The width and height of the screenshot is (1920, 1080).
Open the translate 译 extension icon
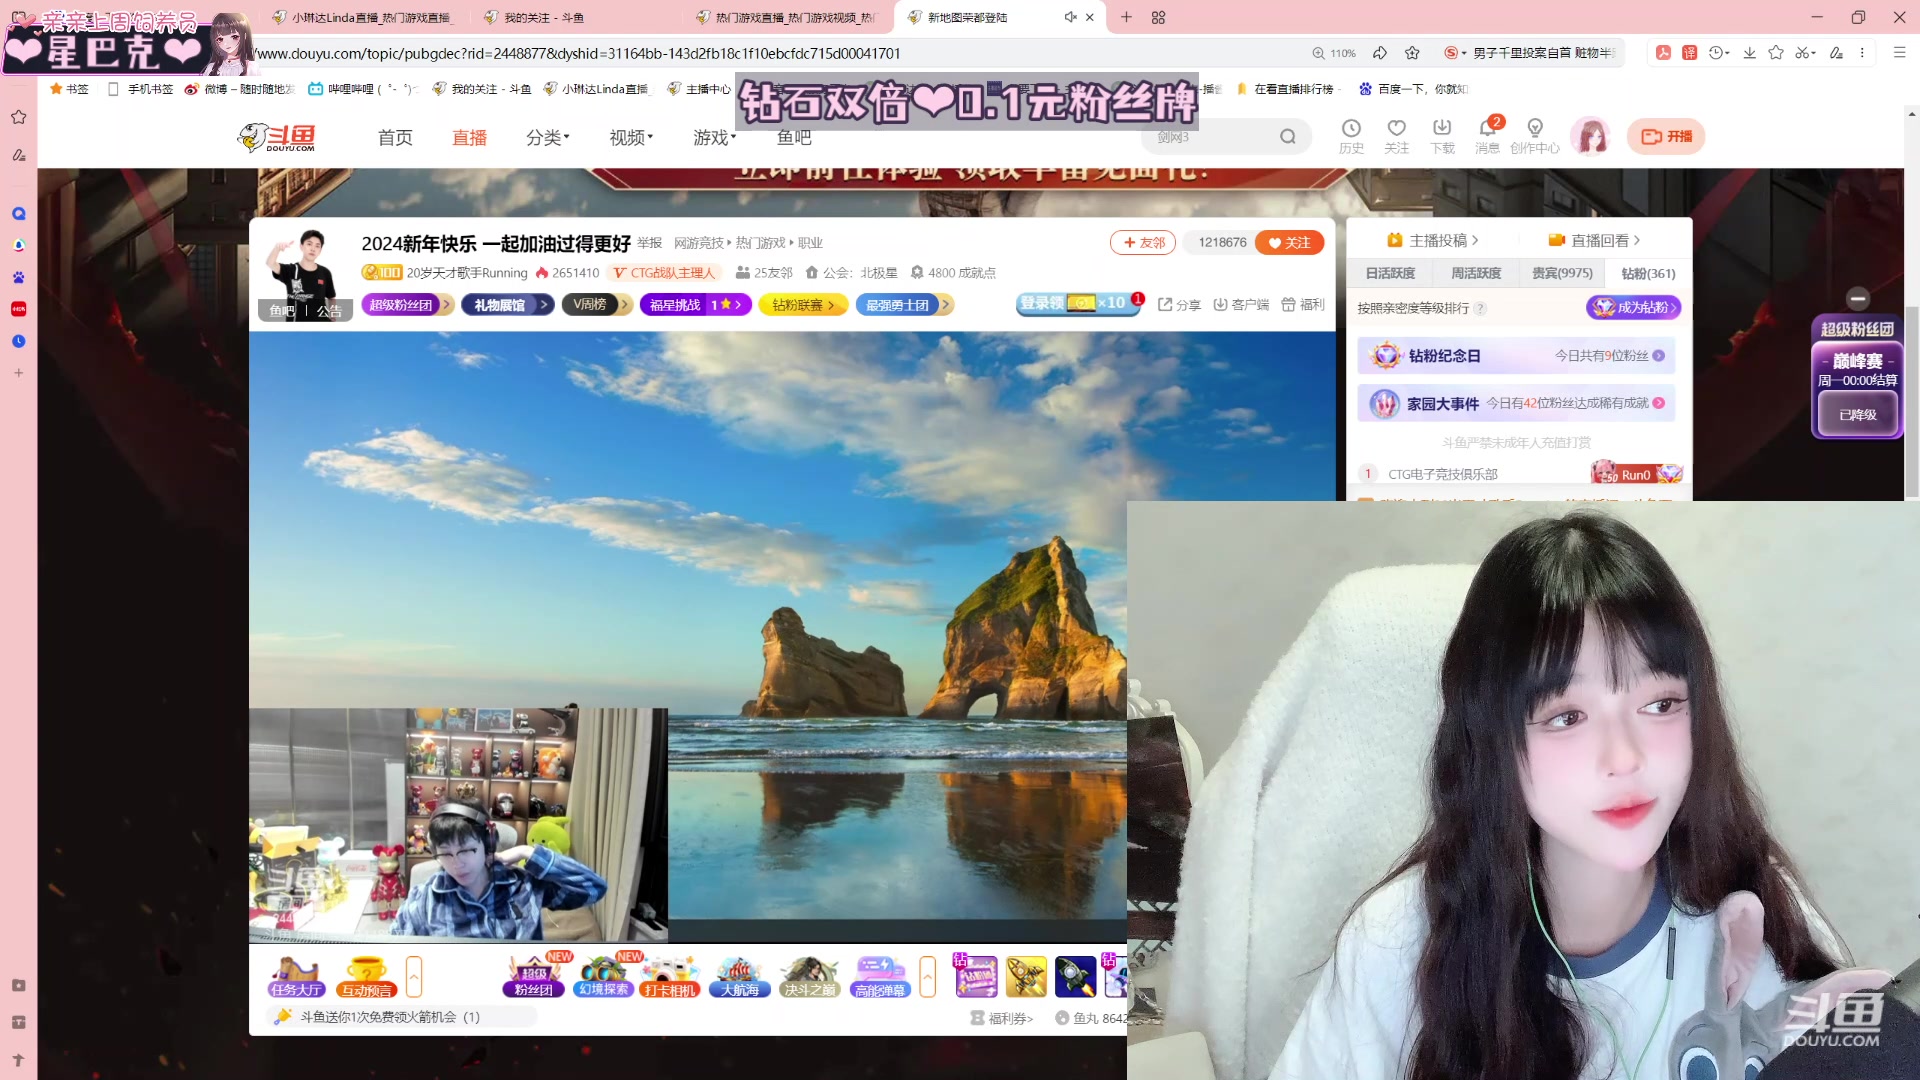[1689, 53]
